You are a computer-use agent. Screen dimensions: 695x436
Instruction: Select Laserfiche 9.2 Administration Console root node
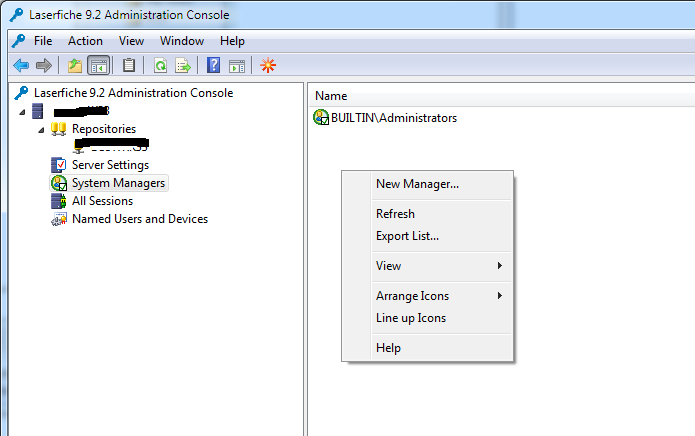click(x=133, y=93)
